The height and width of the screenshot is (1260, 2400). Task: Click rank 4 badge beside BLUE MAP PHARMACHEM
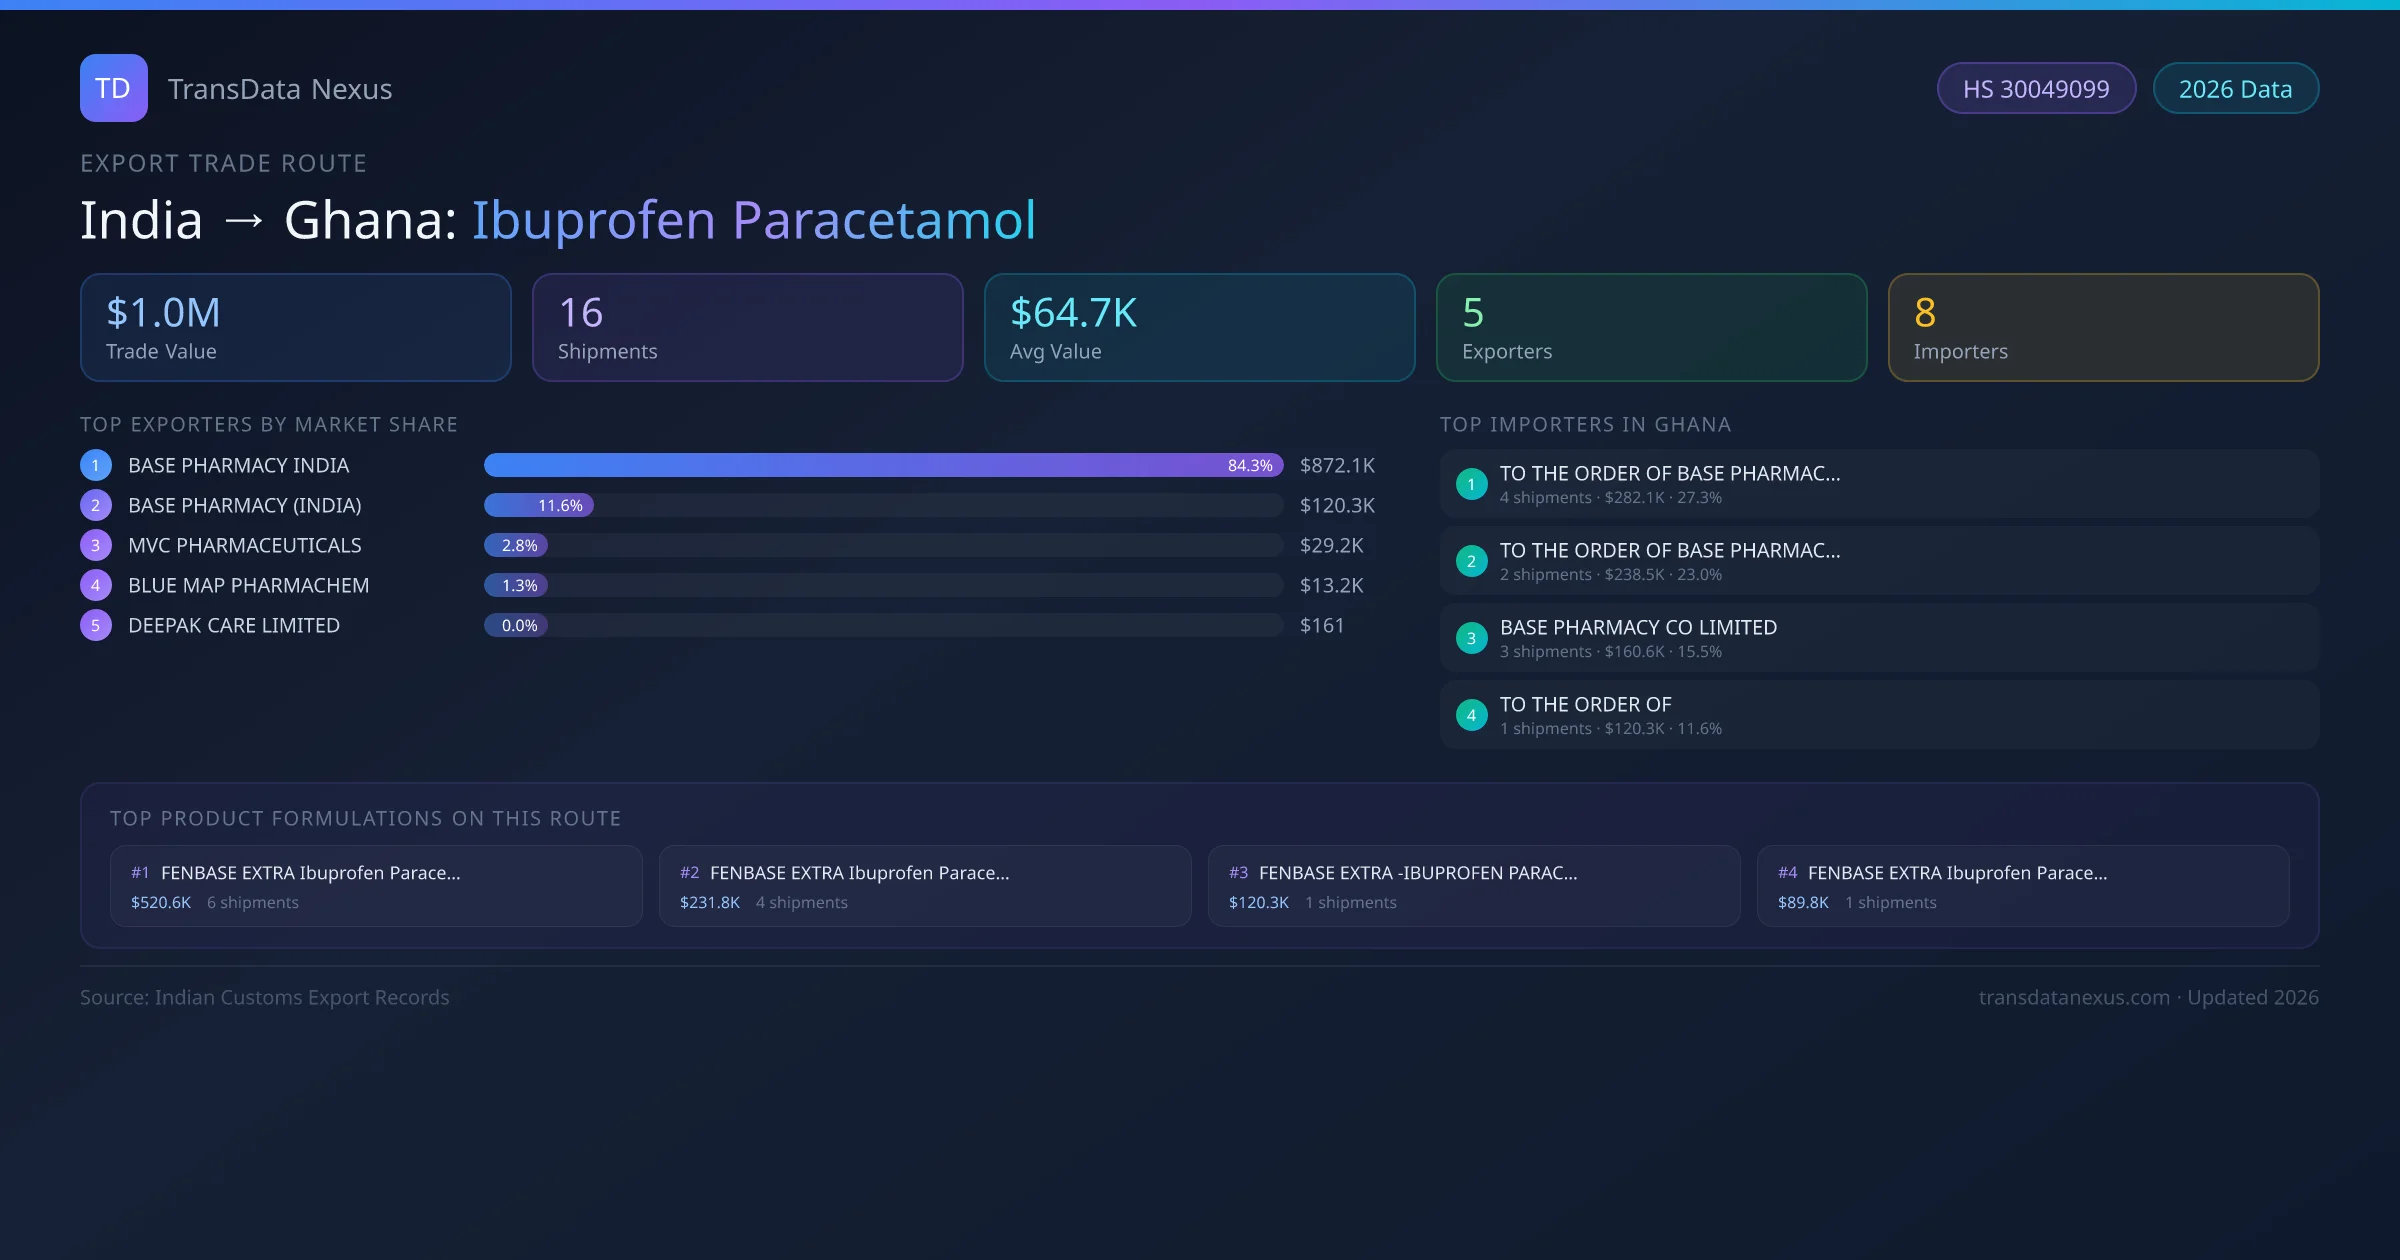point(96,585)
